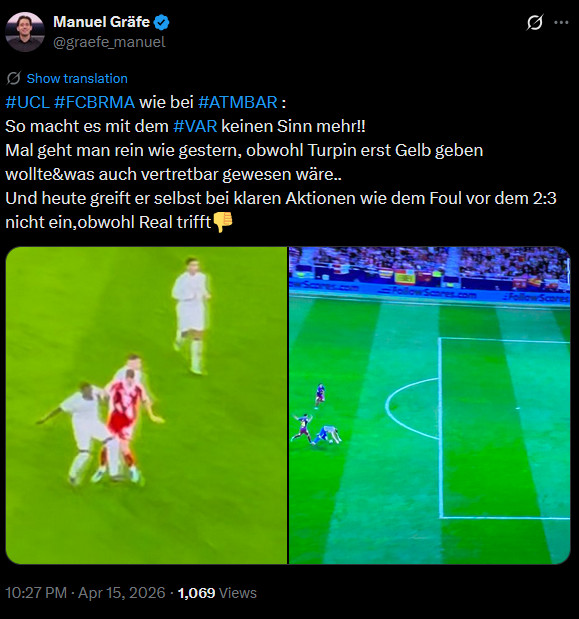Image resolution: width=579 pixels, height=619 pixels.
Task: Open the Grok icon at top right
Action: coord(535,23)
